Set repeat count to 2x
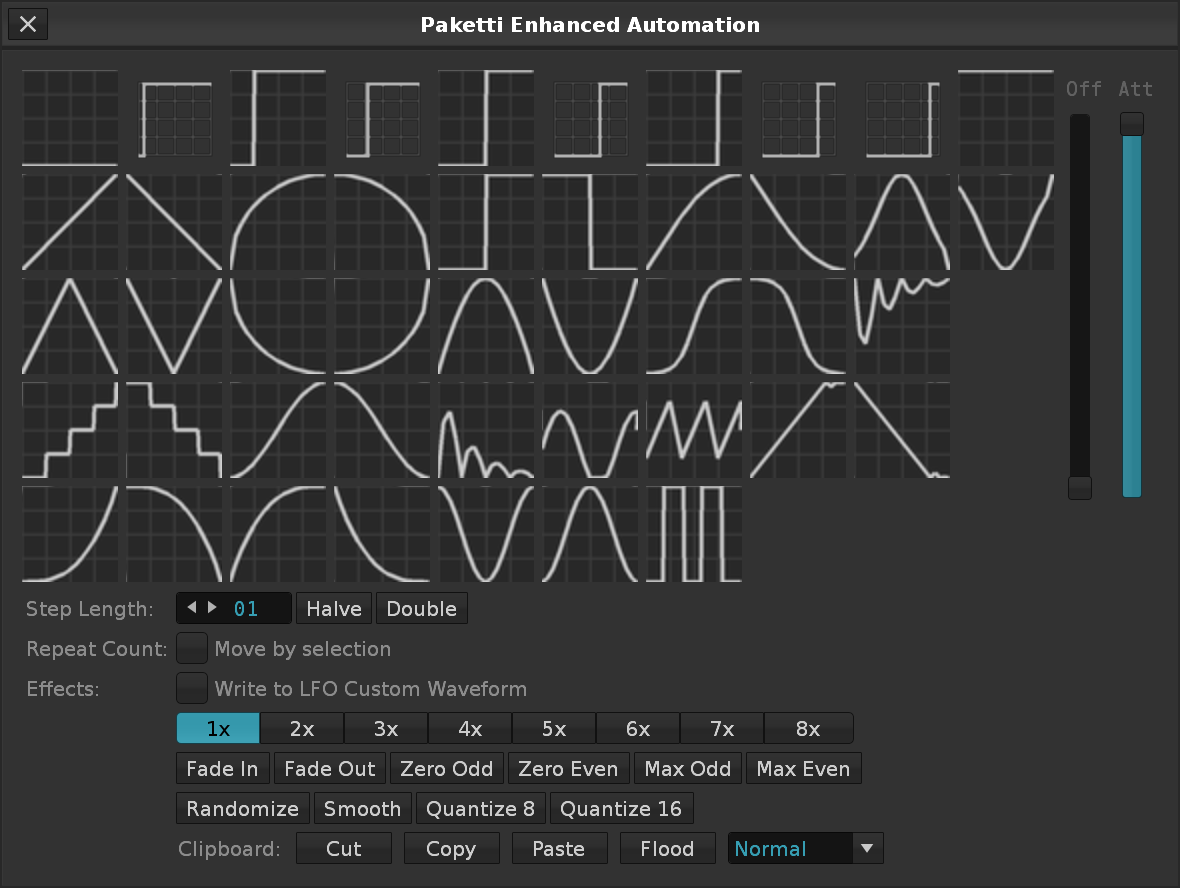Viewport: 1180px width, 888px height. pos(302,728)
